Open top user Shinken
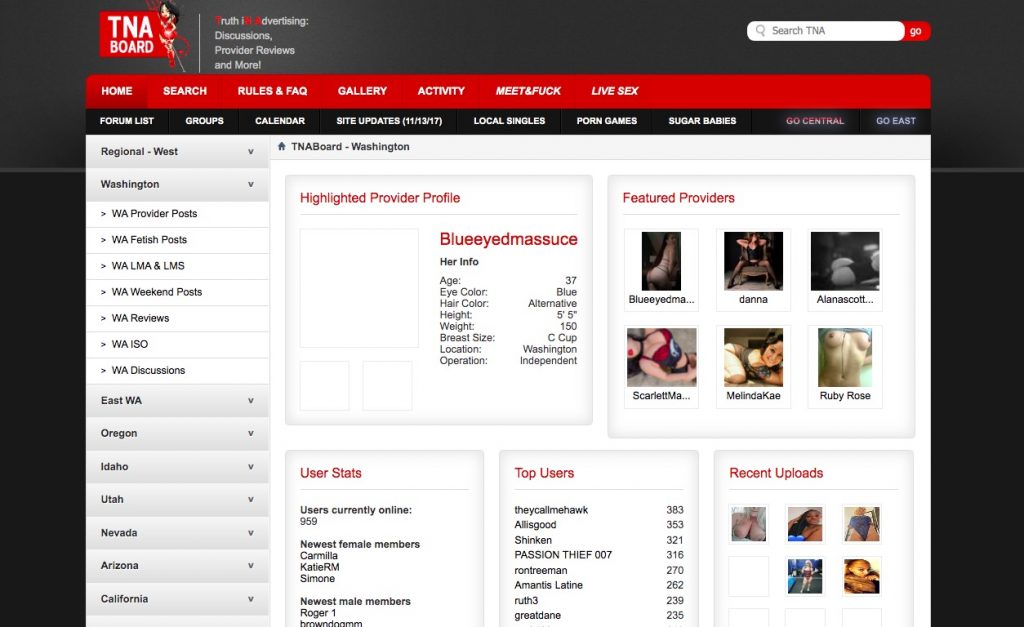This screenshot has height=627, width=1024. pyautogui.click(x=533, y=540)
